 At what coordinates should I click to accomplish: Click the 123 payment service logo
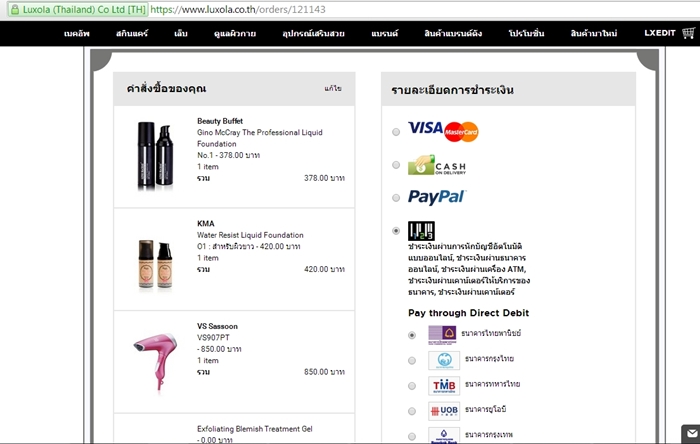tap(421, 231)
